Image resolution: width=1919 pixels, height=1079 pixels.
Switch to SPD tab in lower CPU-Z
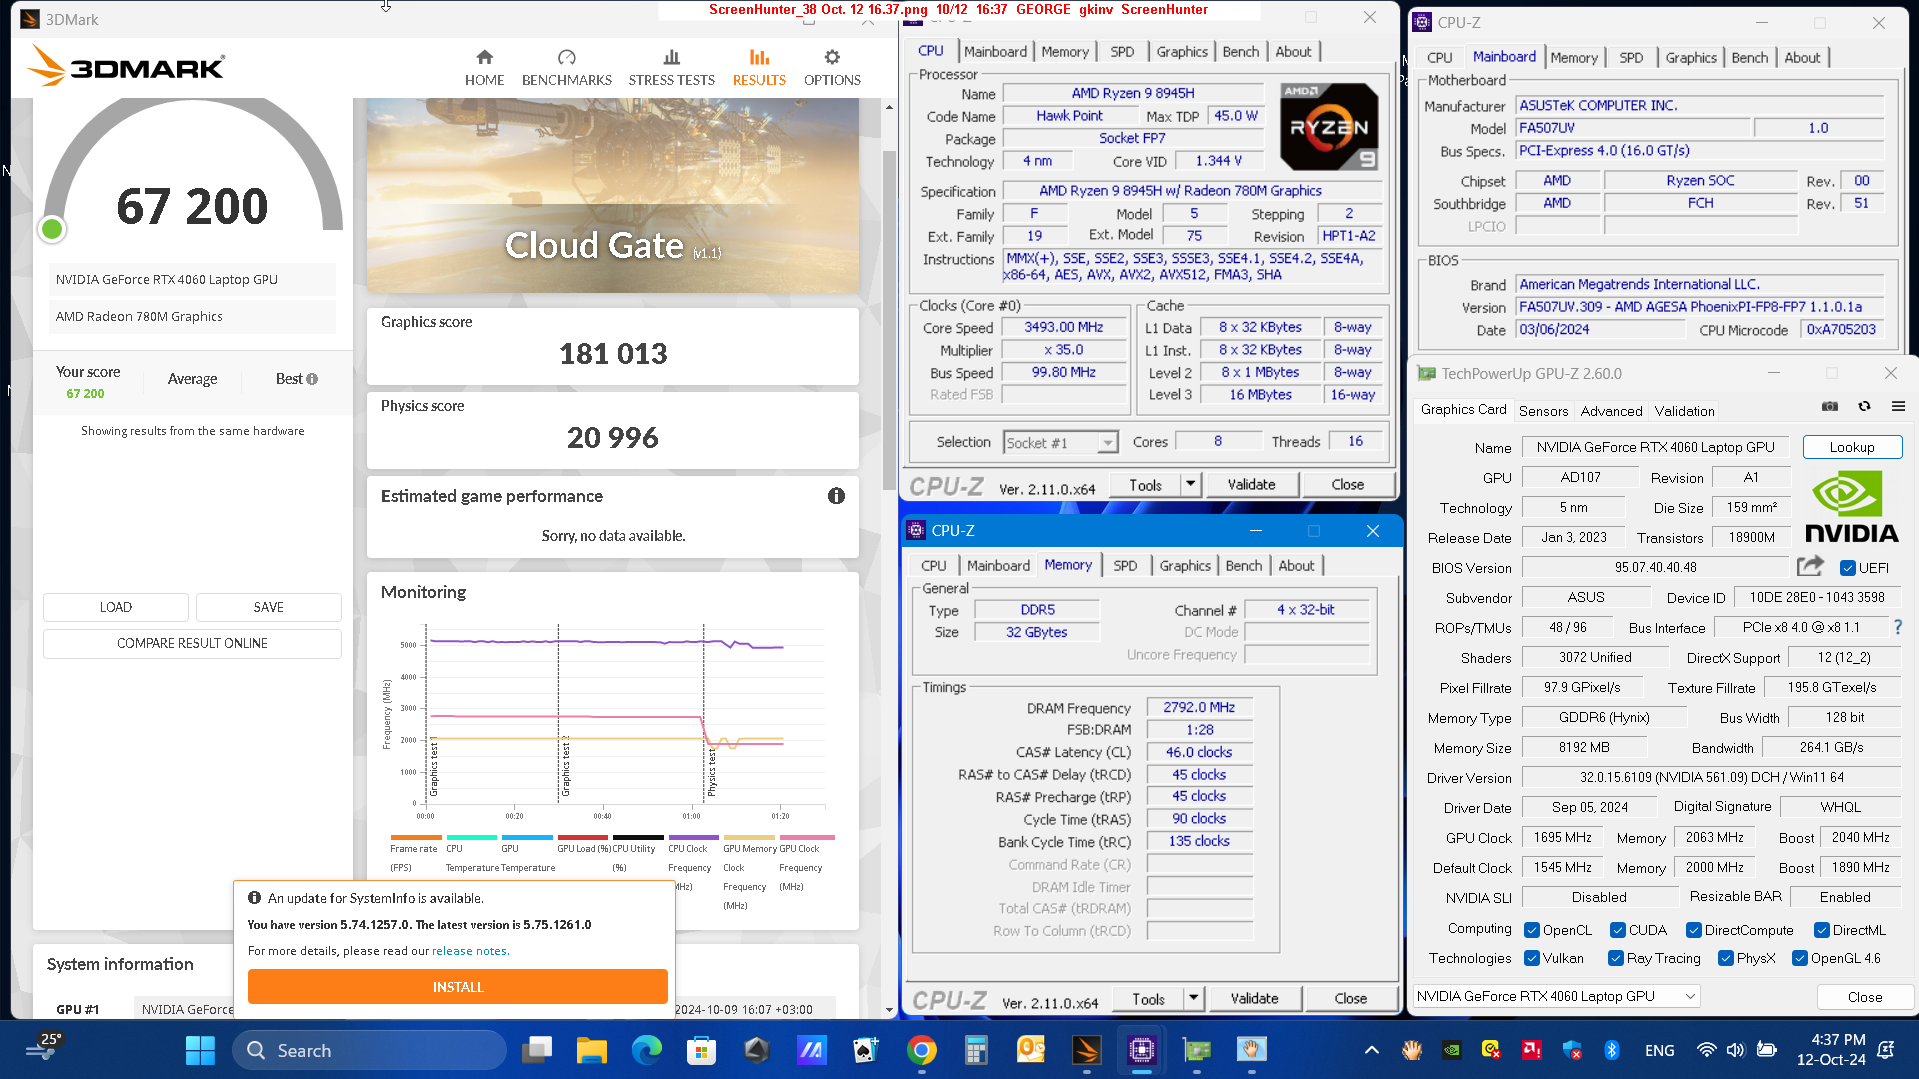pyautogui.click(x=1125, y=565)
